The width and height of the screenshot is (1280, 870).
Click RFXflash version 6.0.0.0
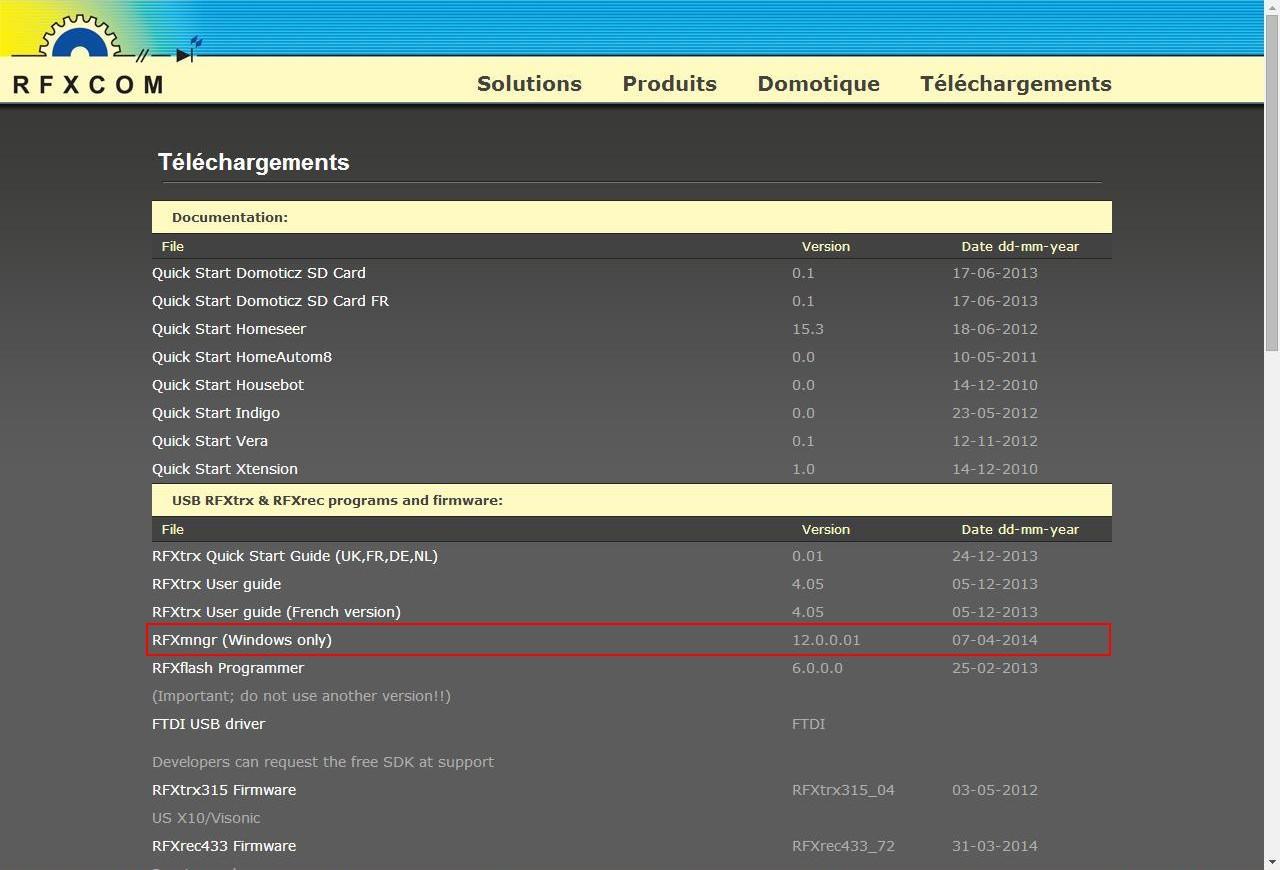point(817,668)
